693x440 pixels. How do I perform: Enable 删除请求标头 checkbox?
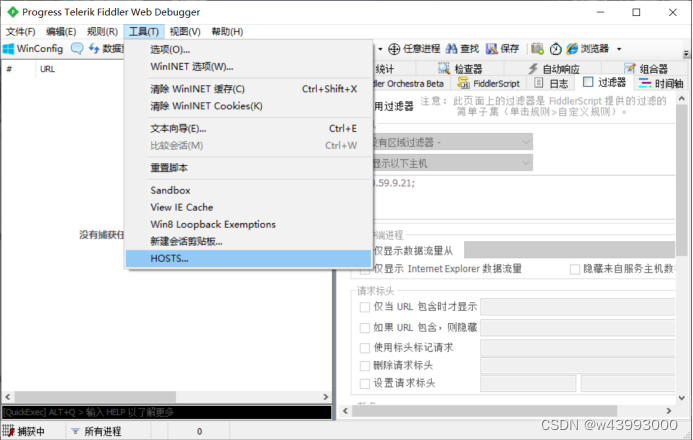365,366
